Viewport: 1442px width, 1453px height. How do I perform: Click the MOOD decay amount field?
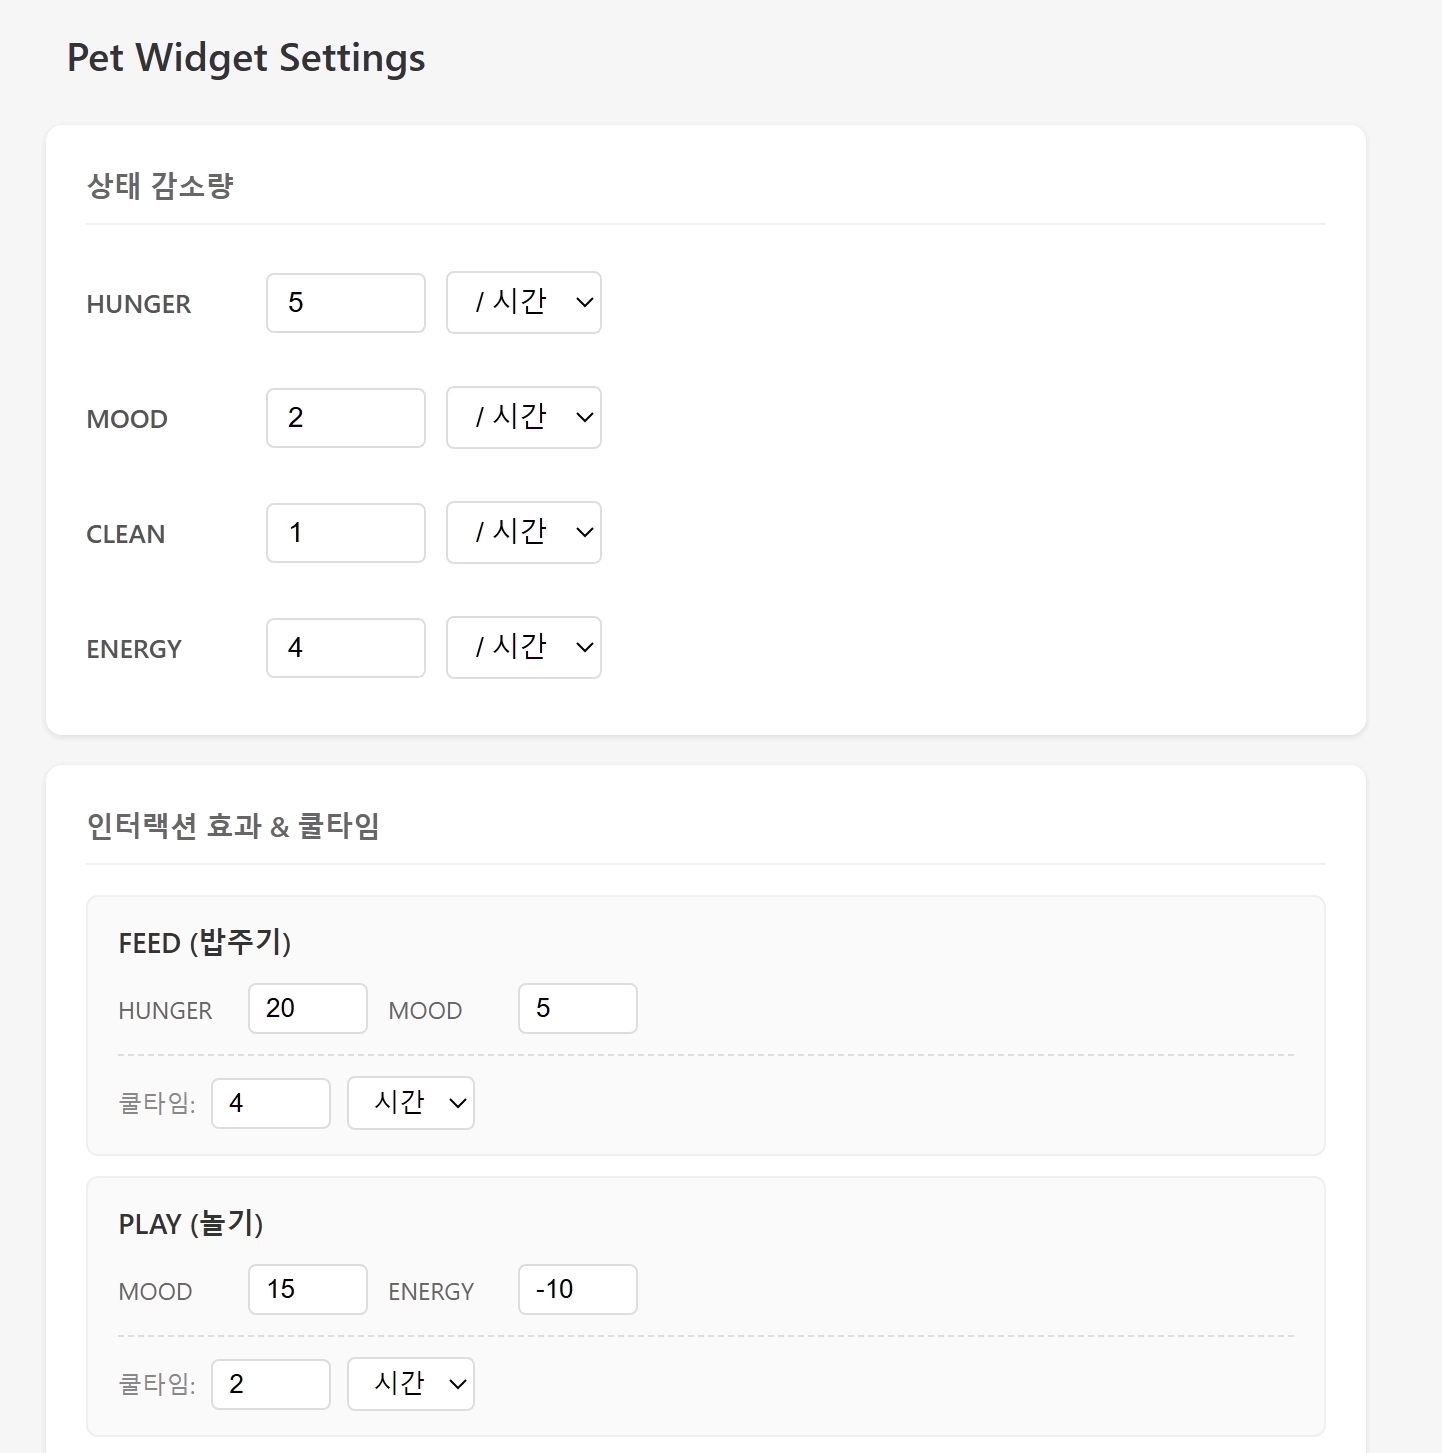click(x=345, y=418)
